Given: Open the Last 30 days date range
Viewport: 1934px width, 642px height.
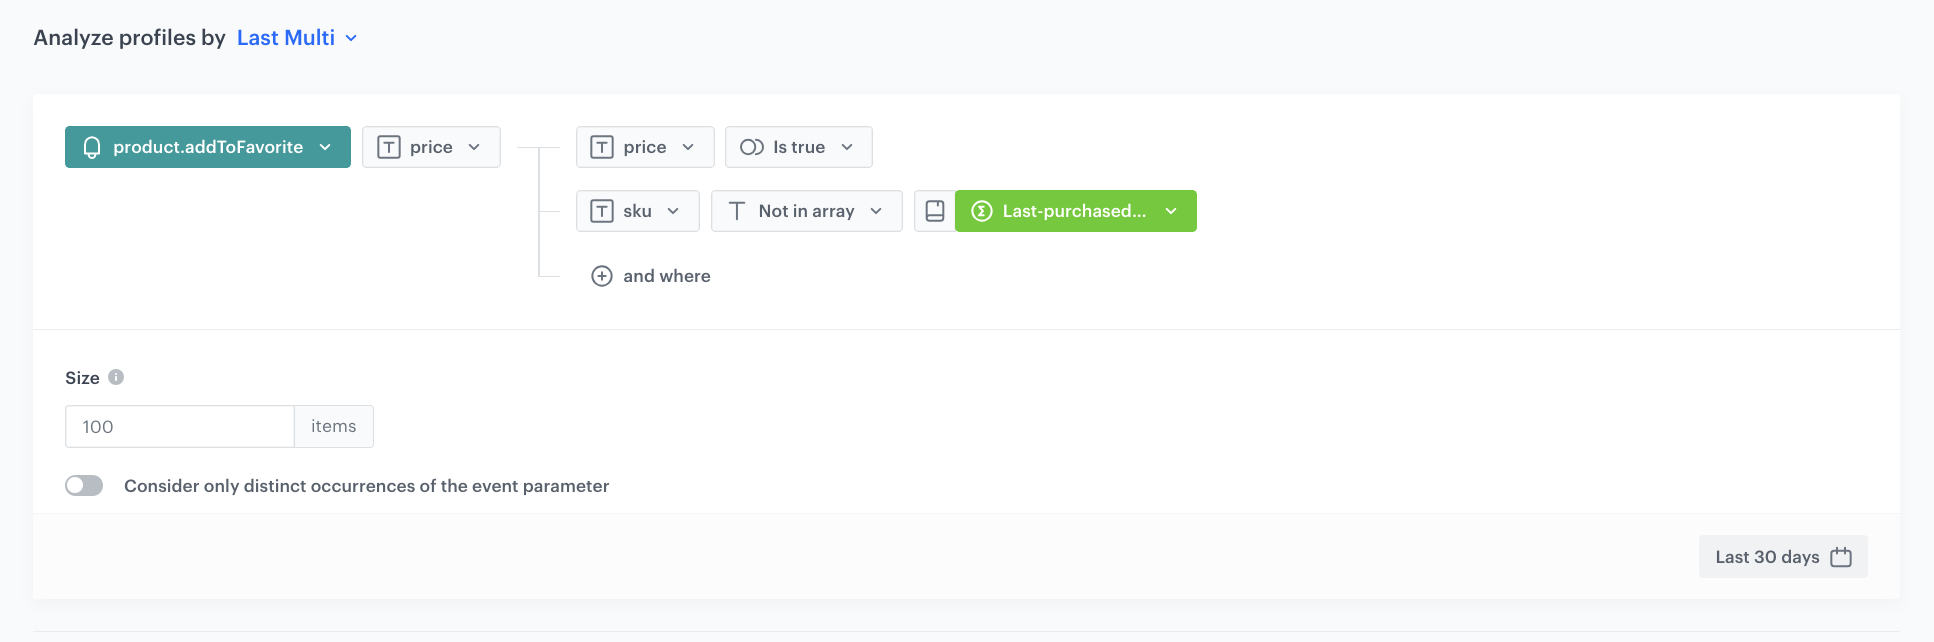Looking at the screenshot, I should click(x=1767, y=557).
